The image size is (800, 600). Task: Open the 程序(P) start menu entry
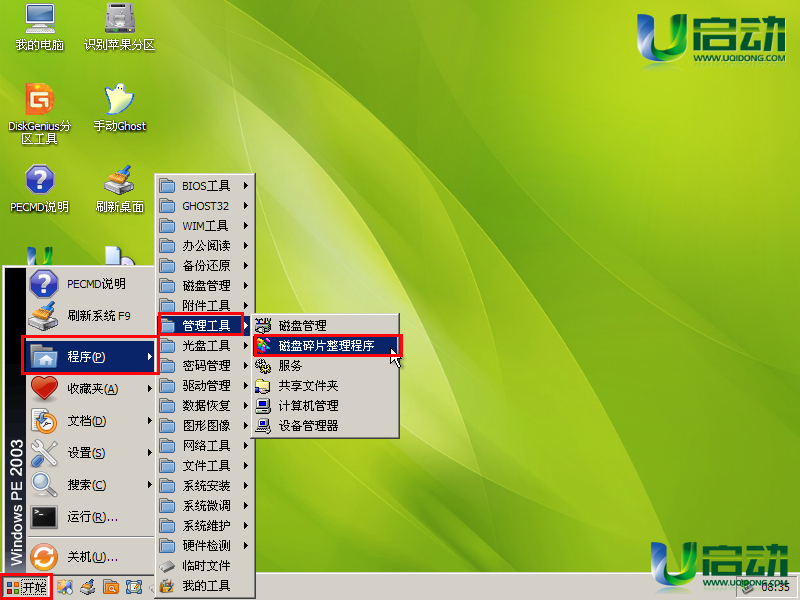pos(90,357)
